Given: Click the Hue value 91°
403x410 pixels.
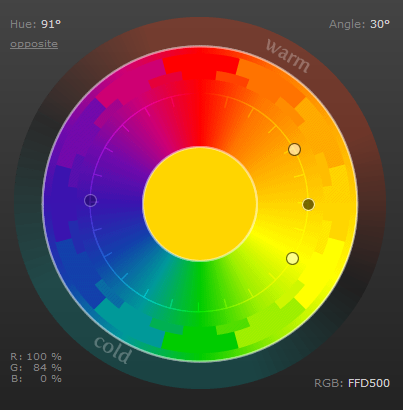Looking at the screenshot, I should click(x=51, y=24).
